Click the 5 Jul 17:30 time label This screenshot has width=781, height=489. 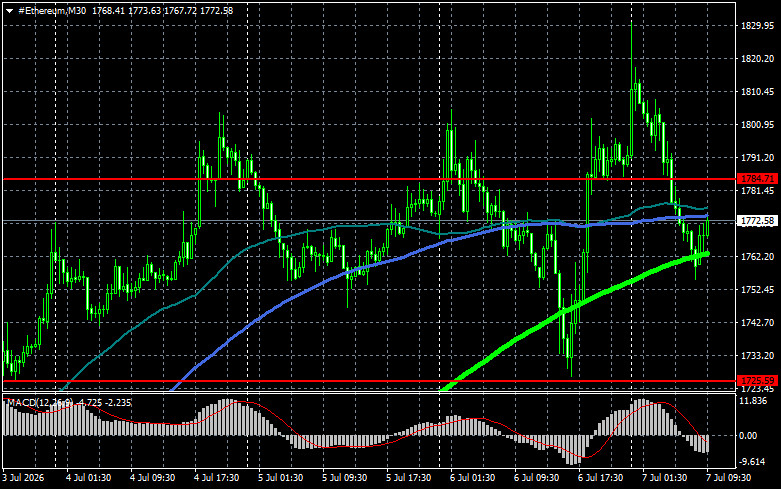[x=409, y=478]
